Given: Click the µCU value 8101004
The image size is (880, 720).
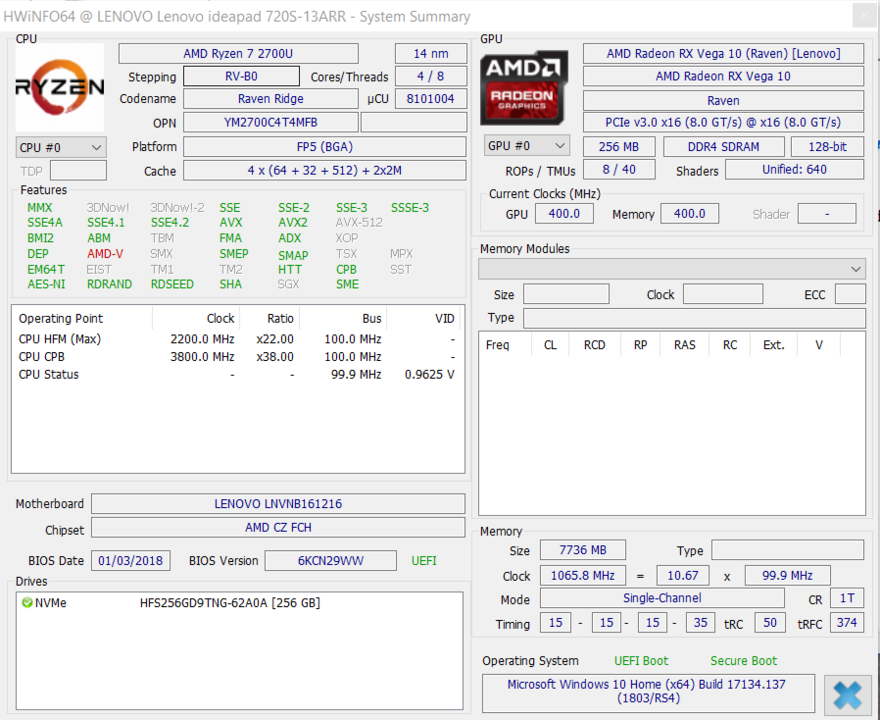Looking at the screenshot, I should click(430, 99).
